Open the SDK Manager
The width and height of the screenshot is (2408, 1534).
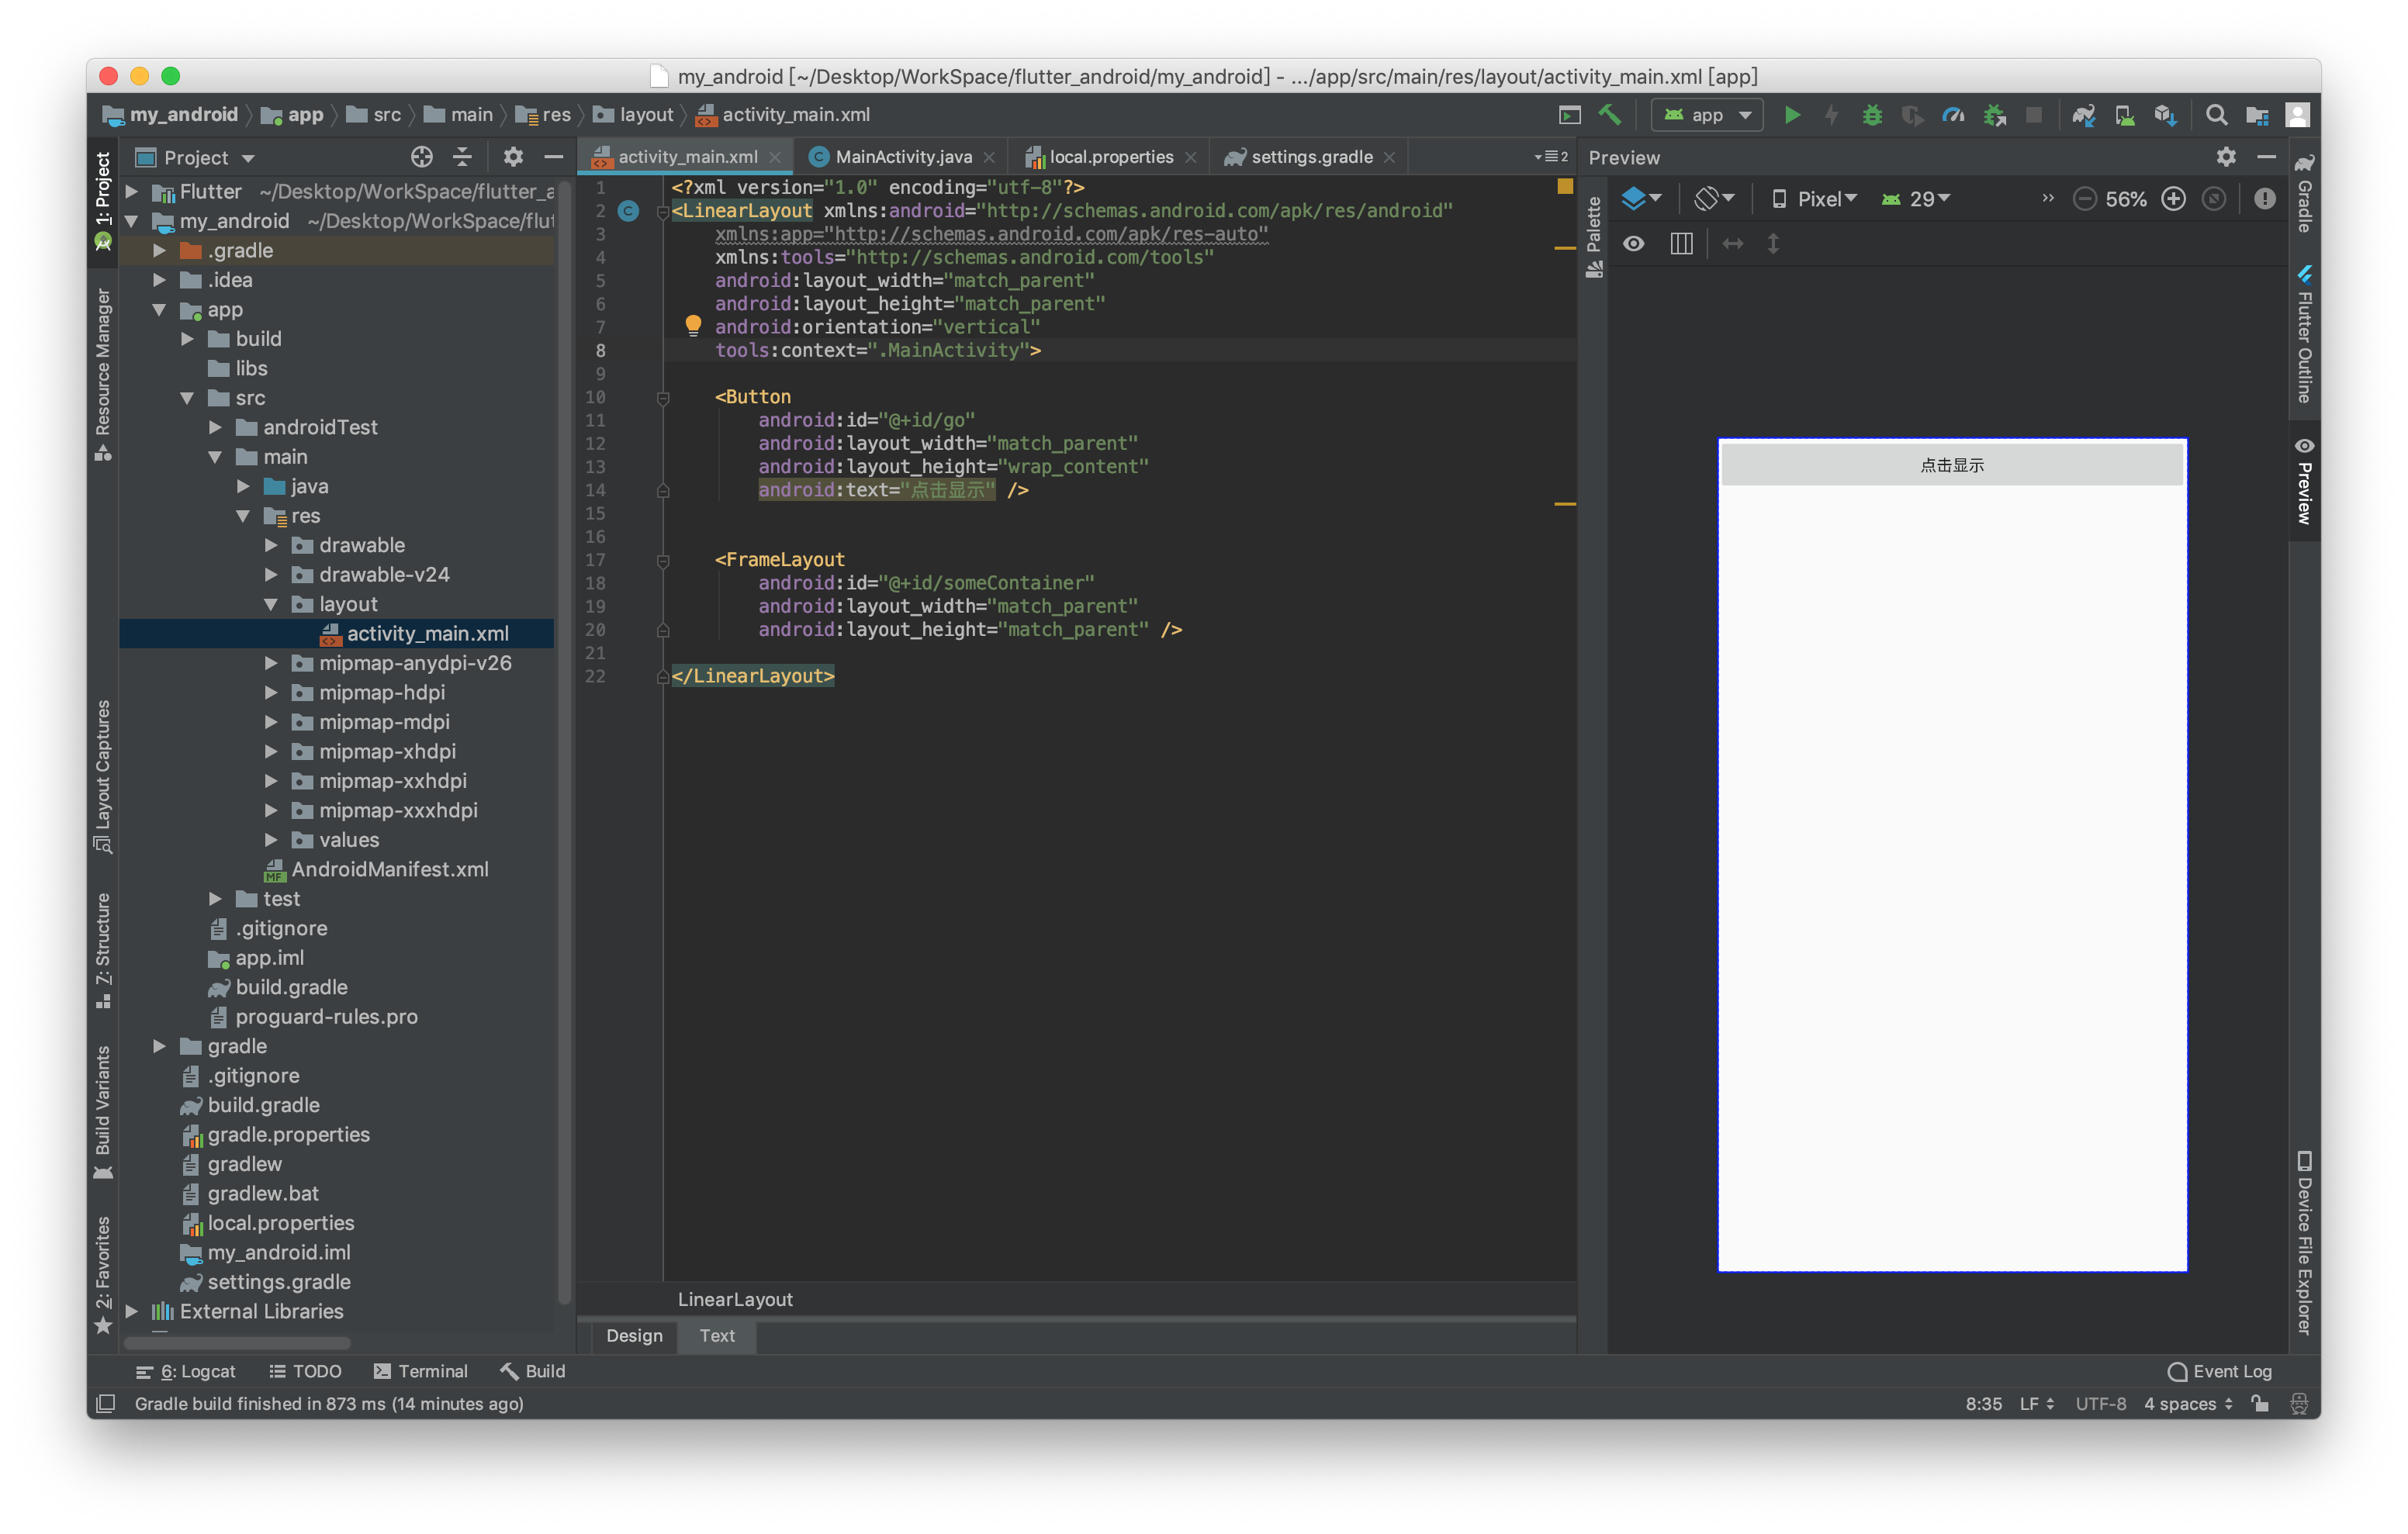[2165, 115]
